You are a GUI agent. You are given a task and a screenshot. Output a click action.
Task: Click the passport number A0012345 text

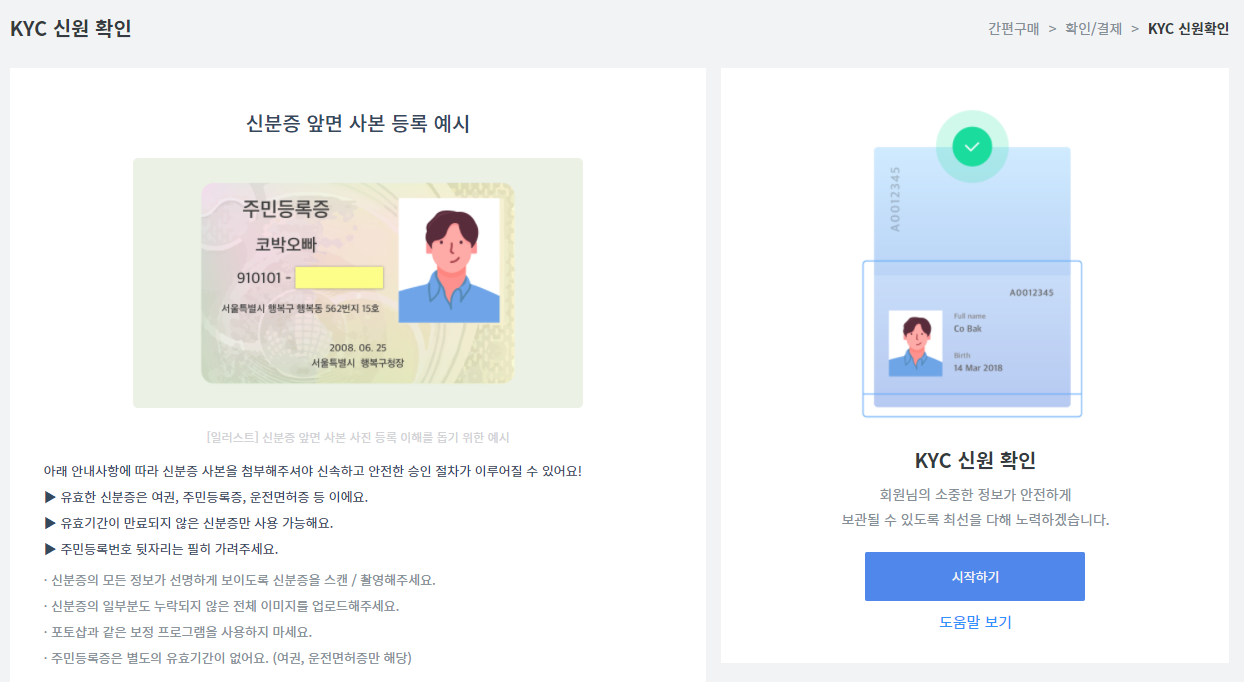tap(1031, 293)
